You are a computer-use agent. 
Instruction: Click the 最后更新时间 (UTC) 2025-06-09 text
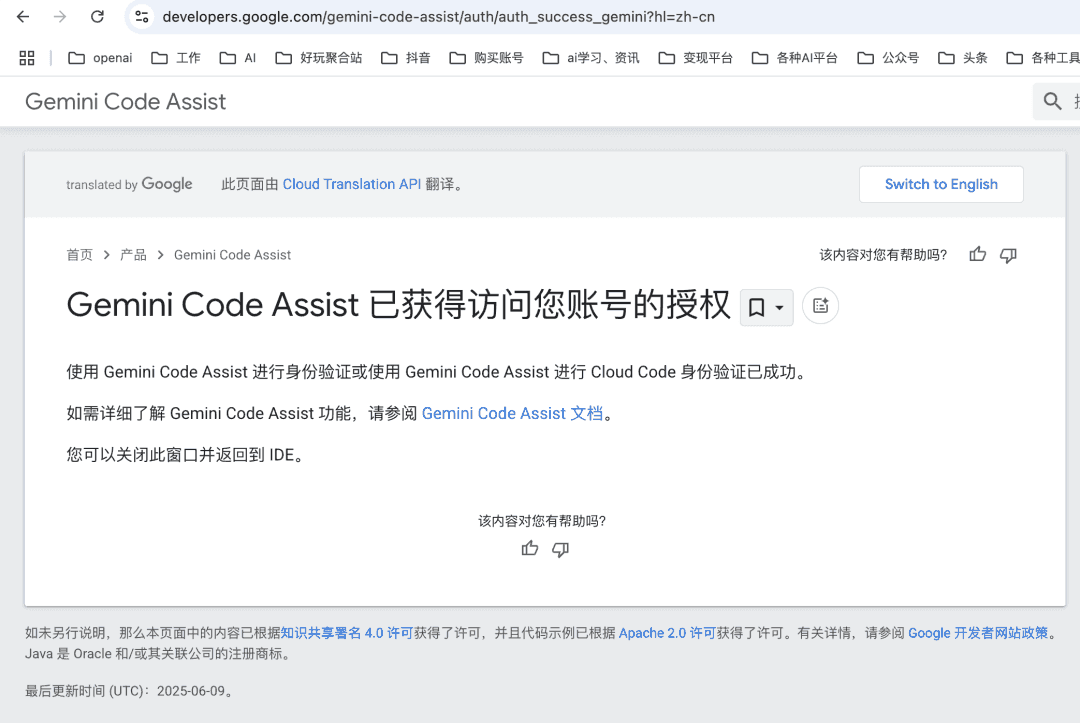pyautogui.click(x=129, y=691)
